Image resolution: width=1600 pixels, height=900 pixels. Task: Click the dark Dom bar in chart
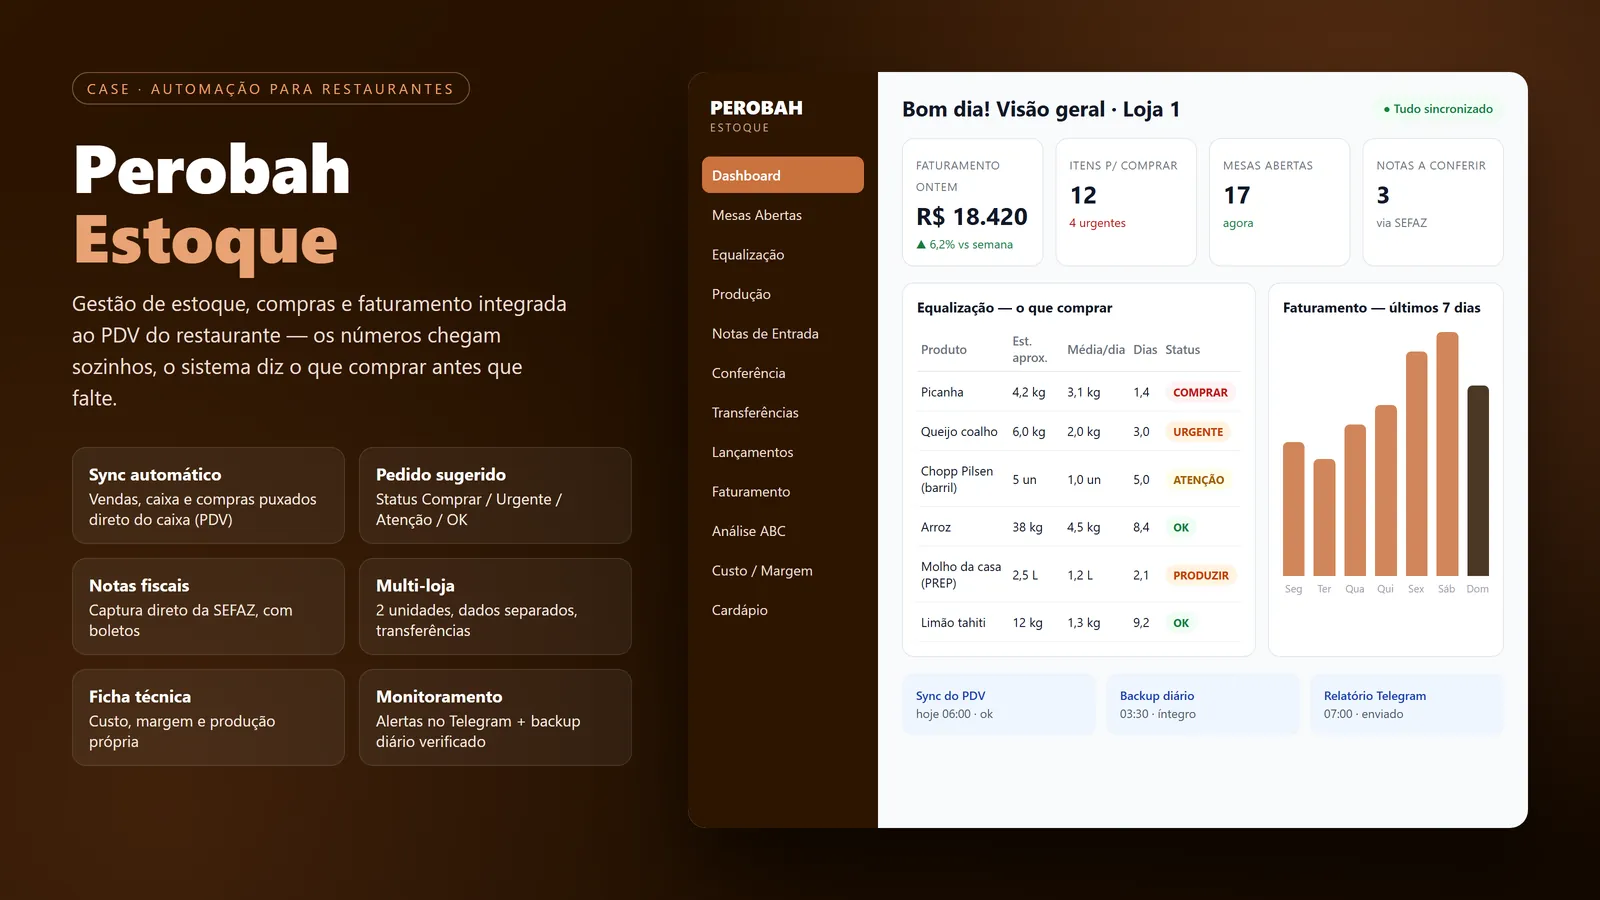[1478, 481]
